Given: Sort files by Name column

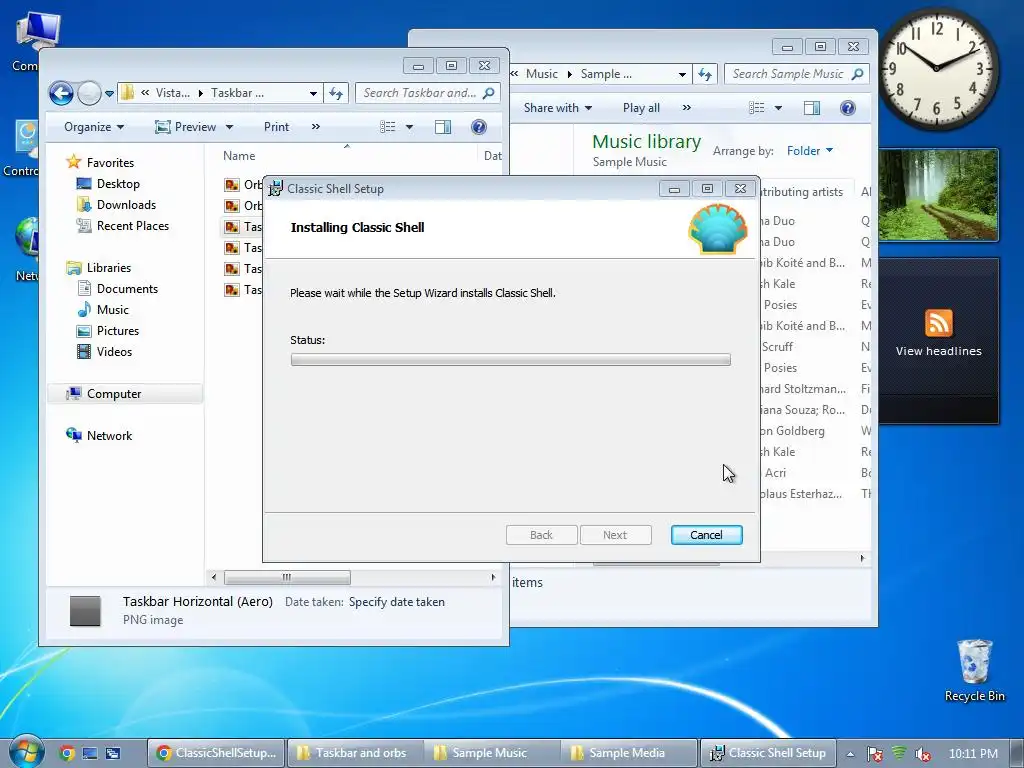Looking at the screenshot, I should tap(239, 155).
